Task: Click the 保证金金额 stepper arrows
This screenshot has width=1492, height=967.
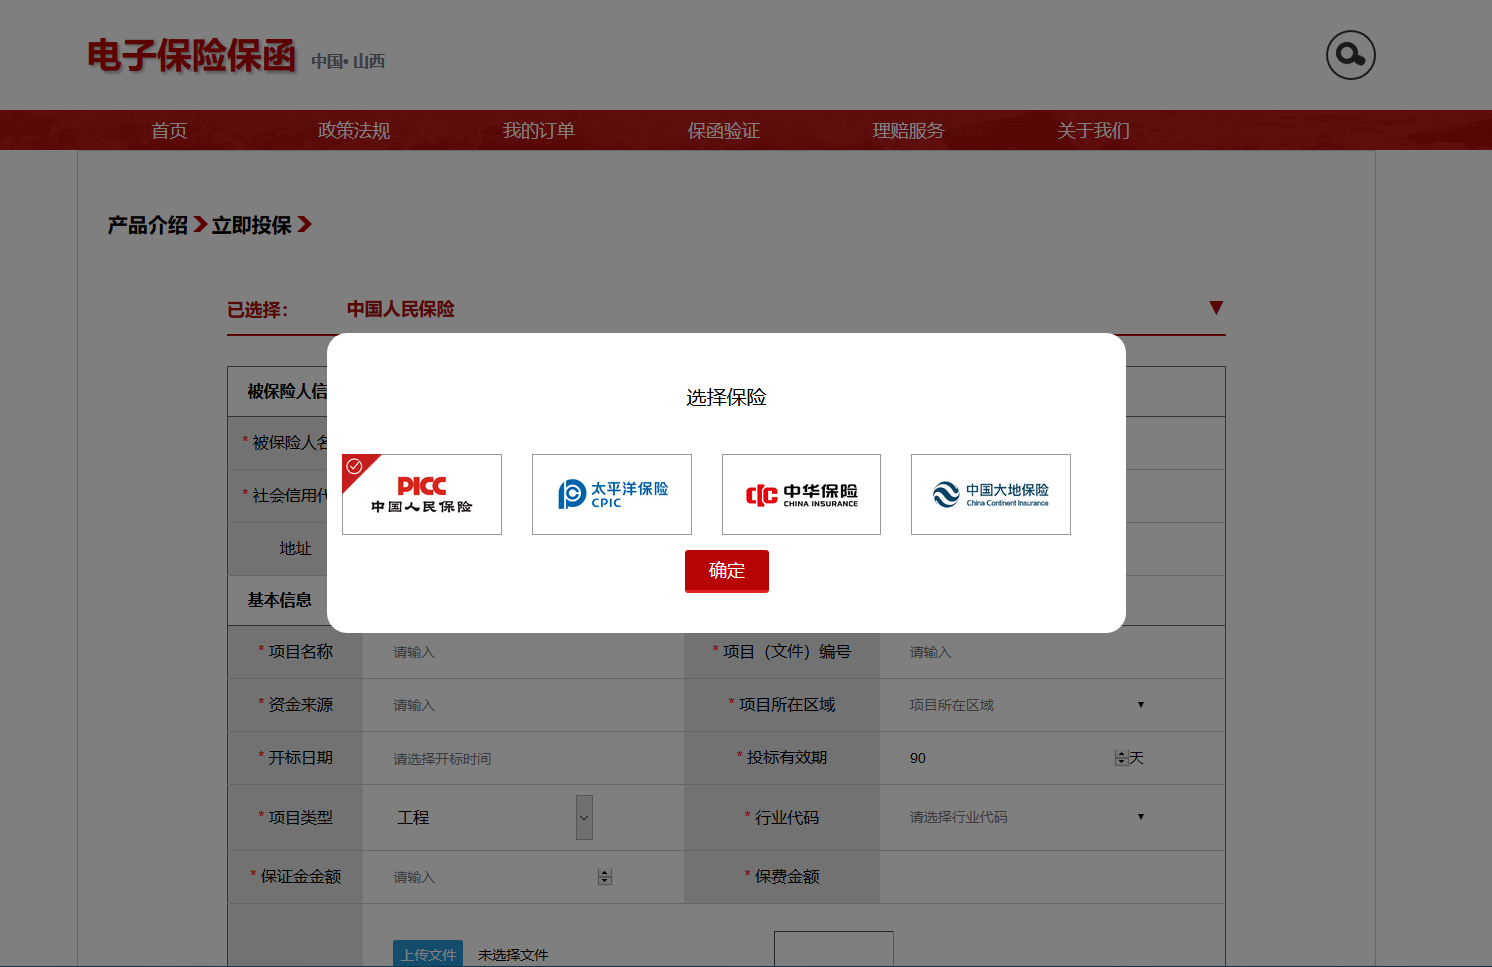Action: [604, 877]
